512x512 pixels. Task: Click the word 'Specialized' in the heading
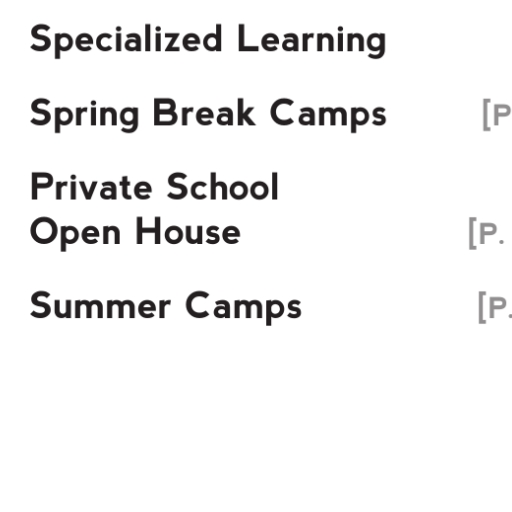[x=126, y=41]
